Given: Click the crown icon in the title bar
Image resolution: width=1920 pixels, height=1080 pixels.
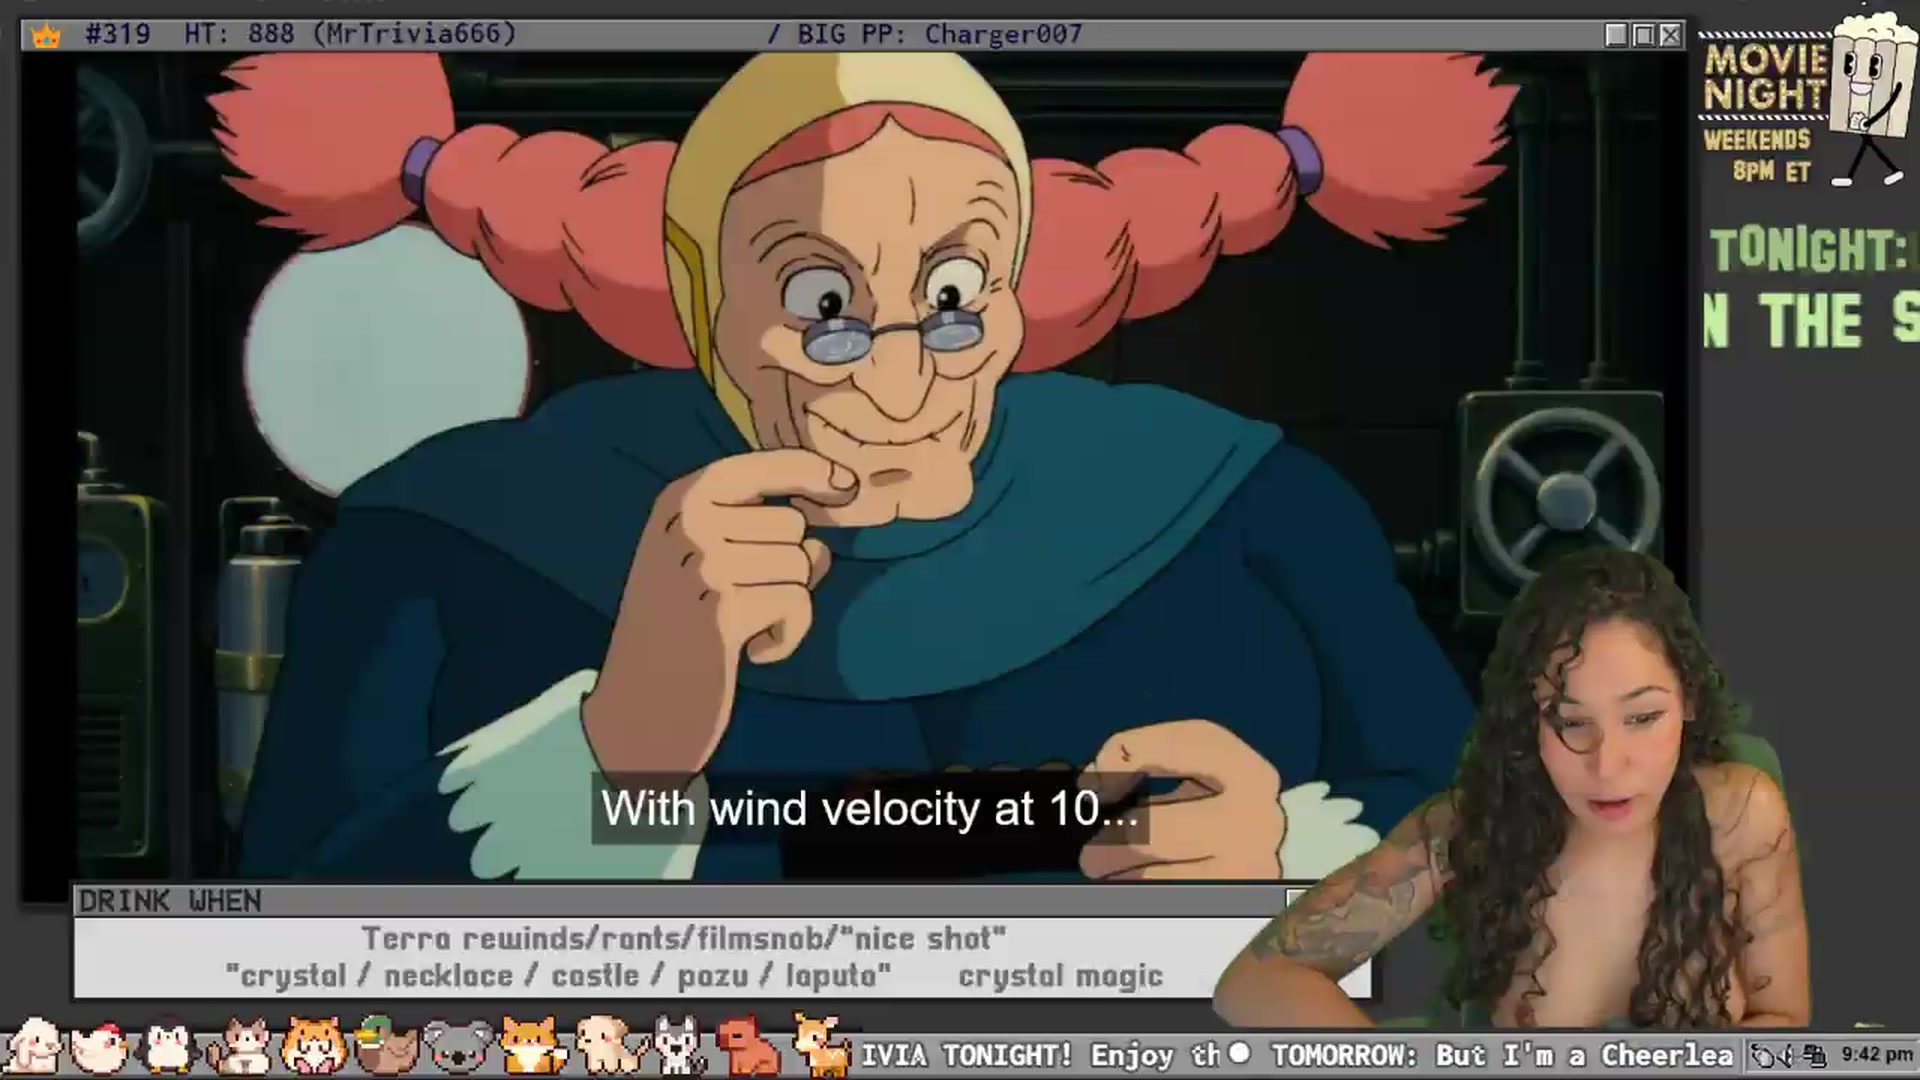Looking at the screenshot, I should [46, 36].
